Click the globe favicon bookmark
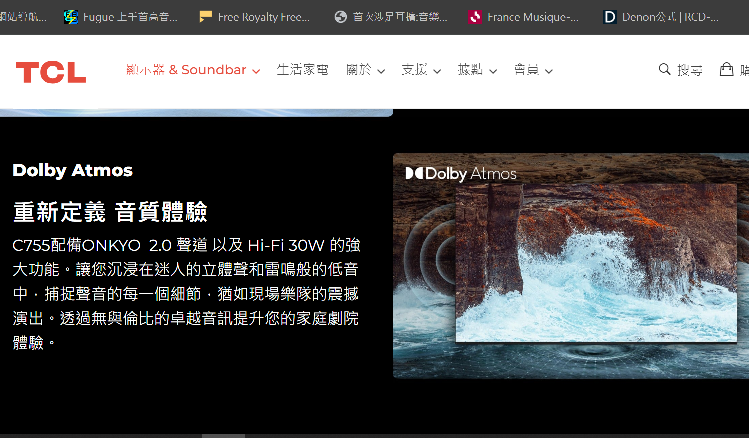Viewport: 749px width, 438px height. (x=341, y=17)
